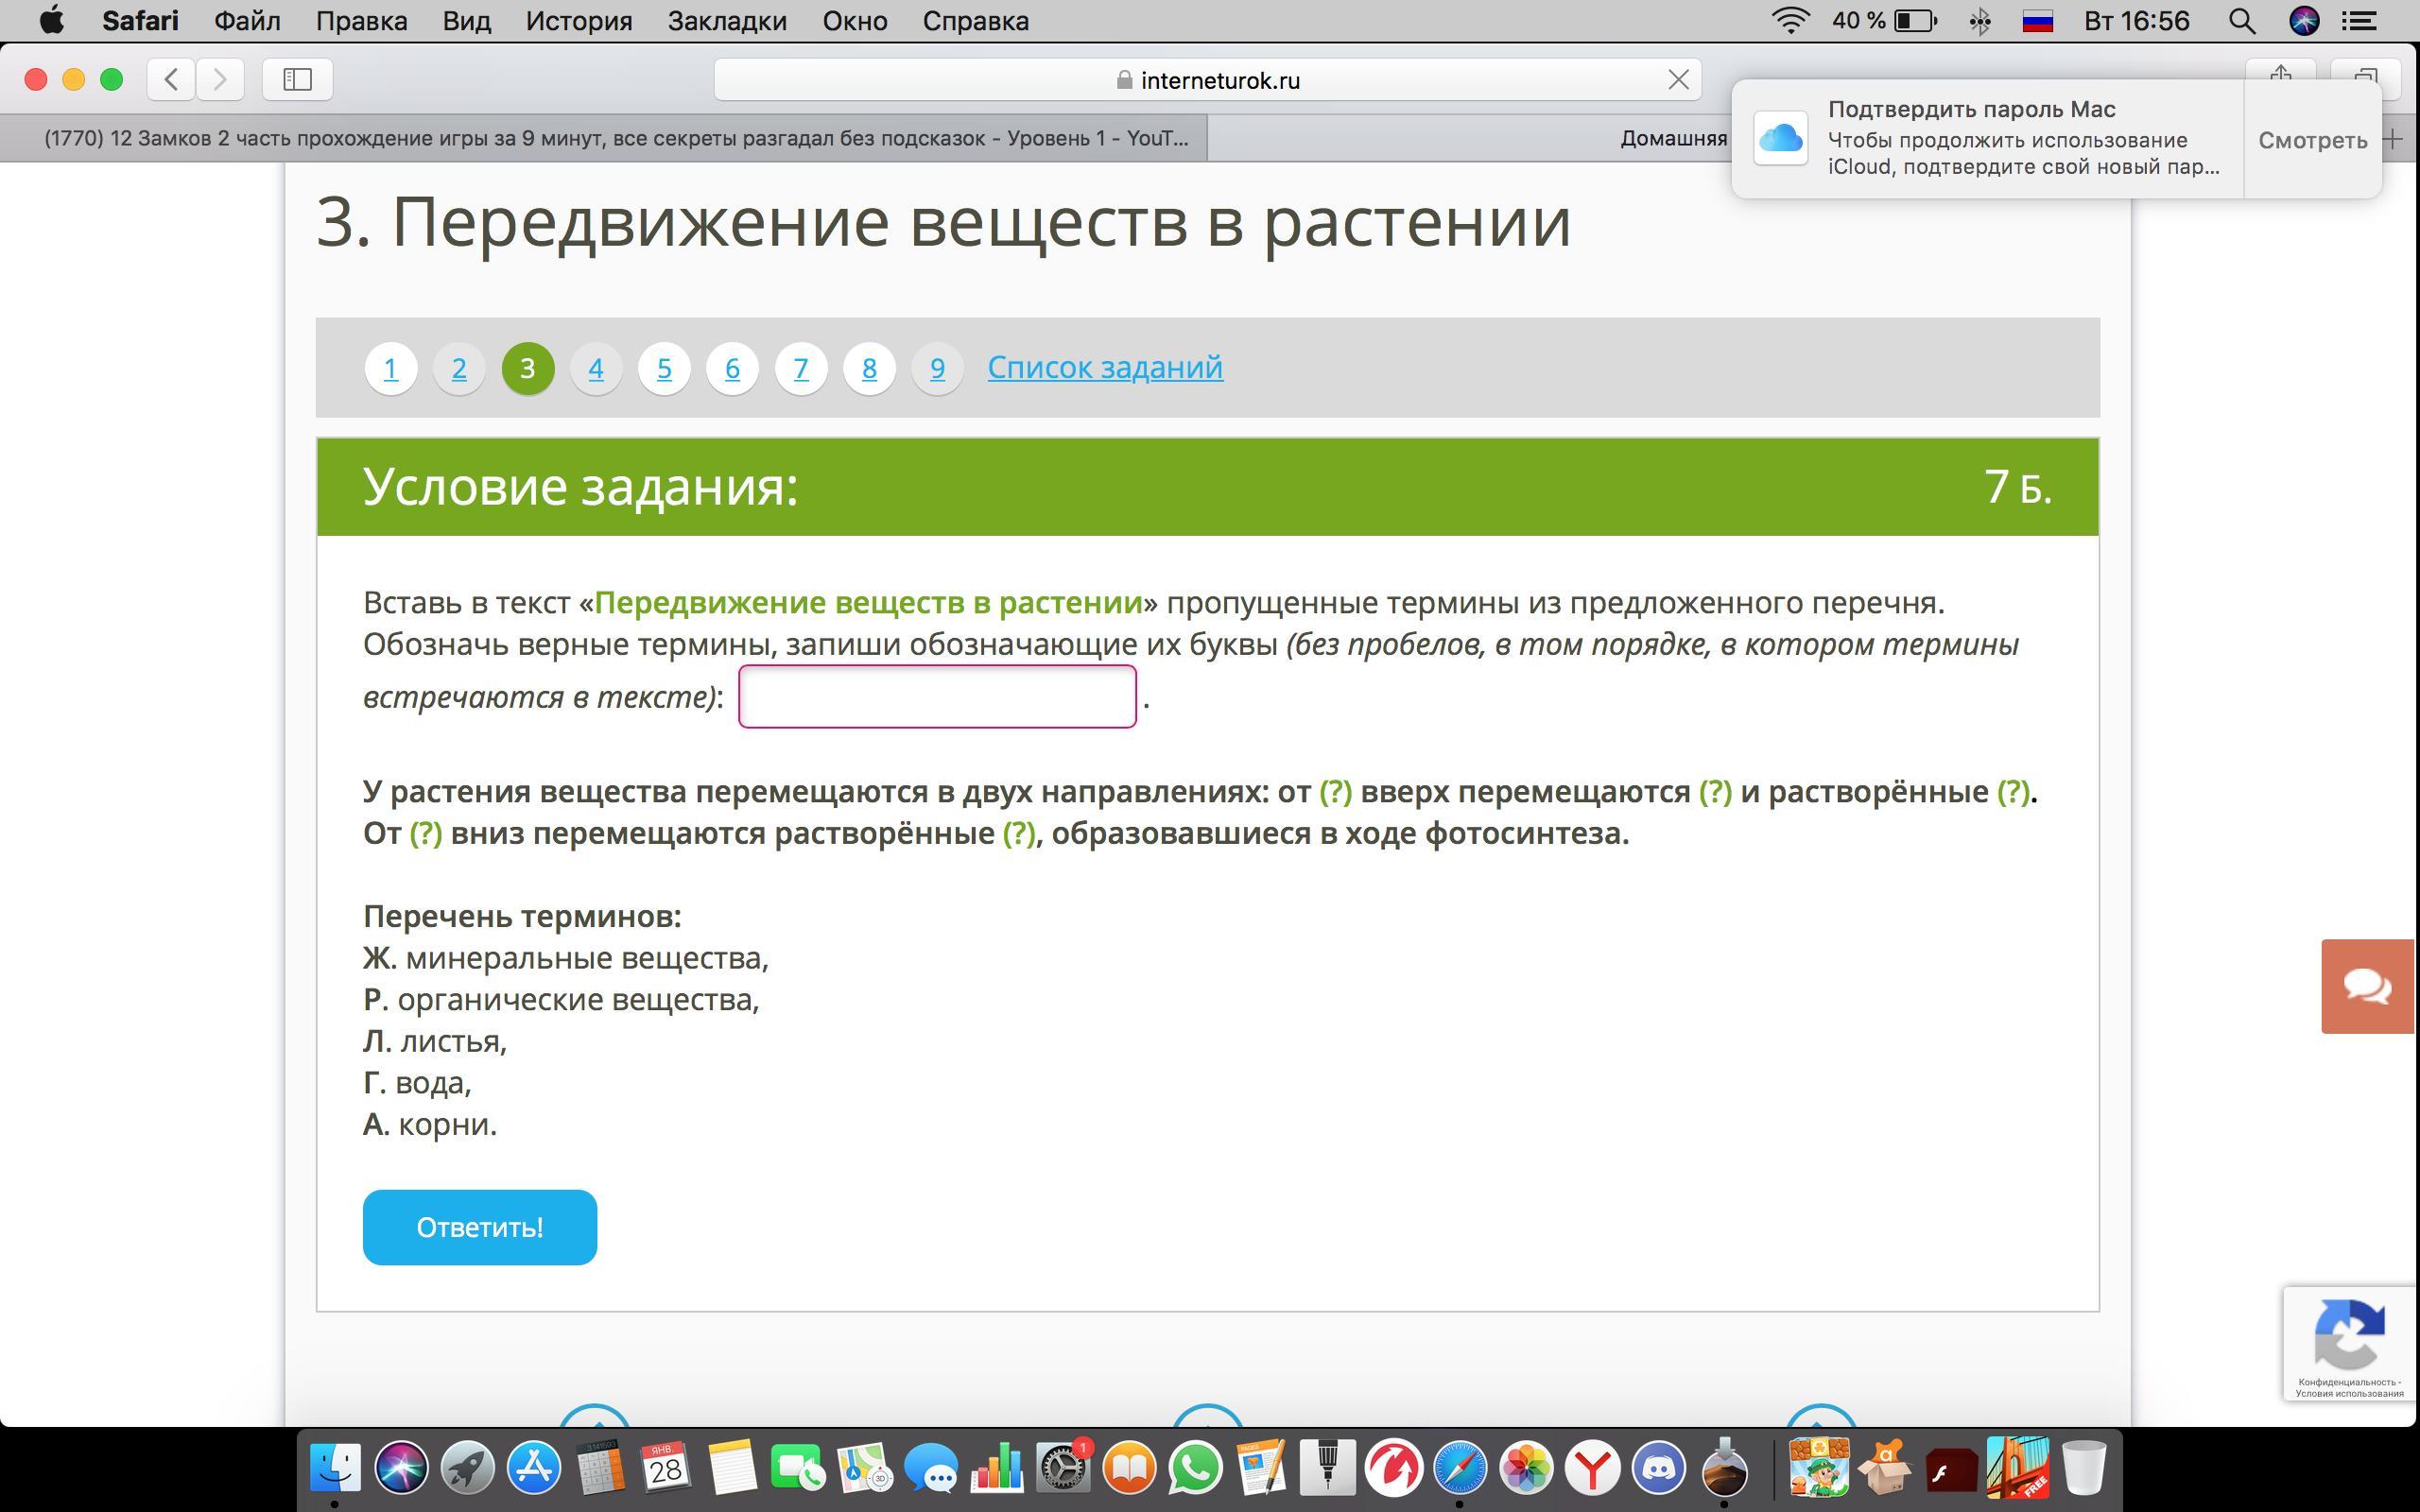Open the Список заданий link
The height and width of the screenshot is (1512, 2420).
pos(1104,367)
